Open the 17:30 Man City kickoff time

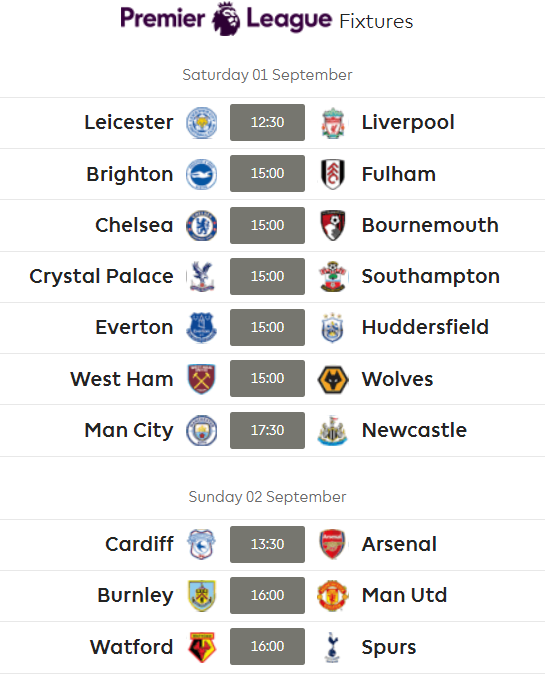[267, 430]
